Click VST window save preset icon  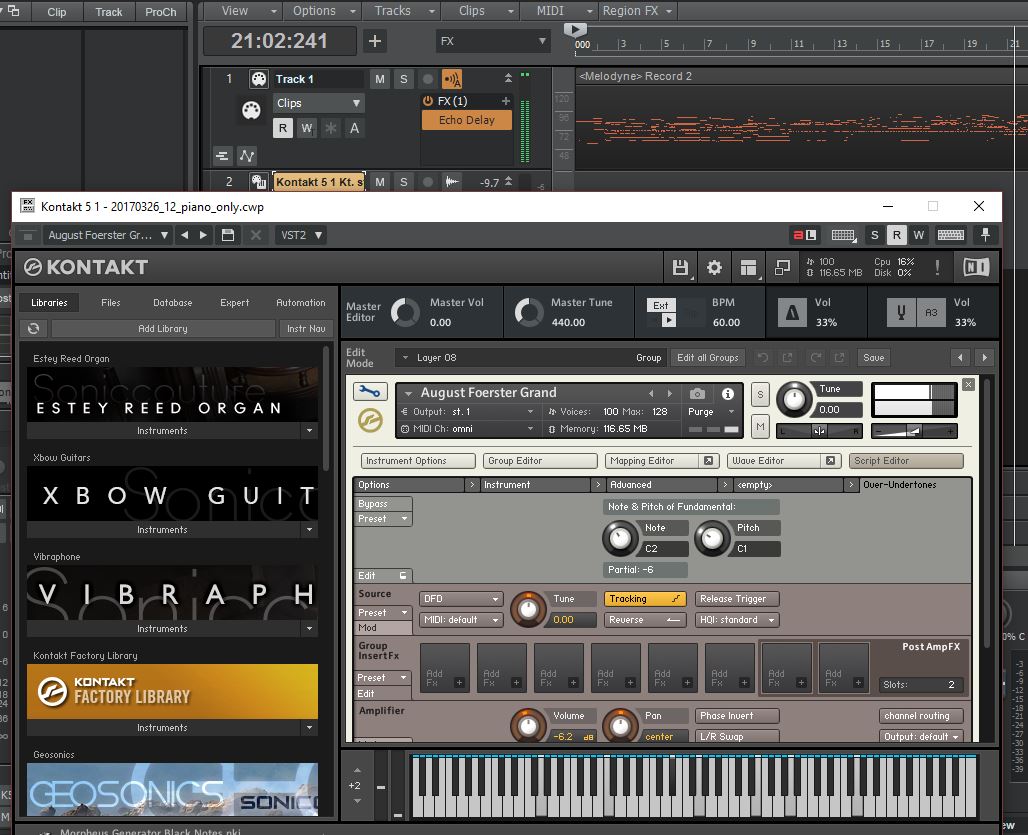pos(228,235)
